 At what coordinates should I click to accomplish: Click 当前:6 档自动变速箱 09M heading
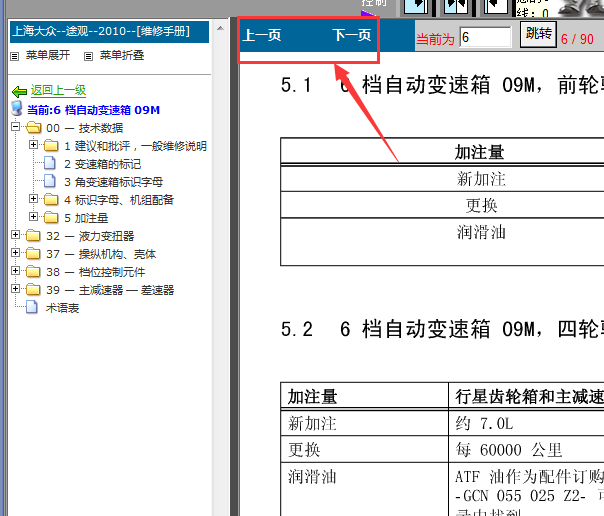tap(93, 110)
